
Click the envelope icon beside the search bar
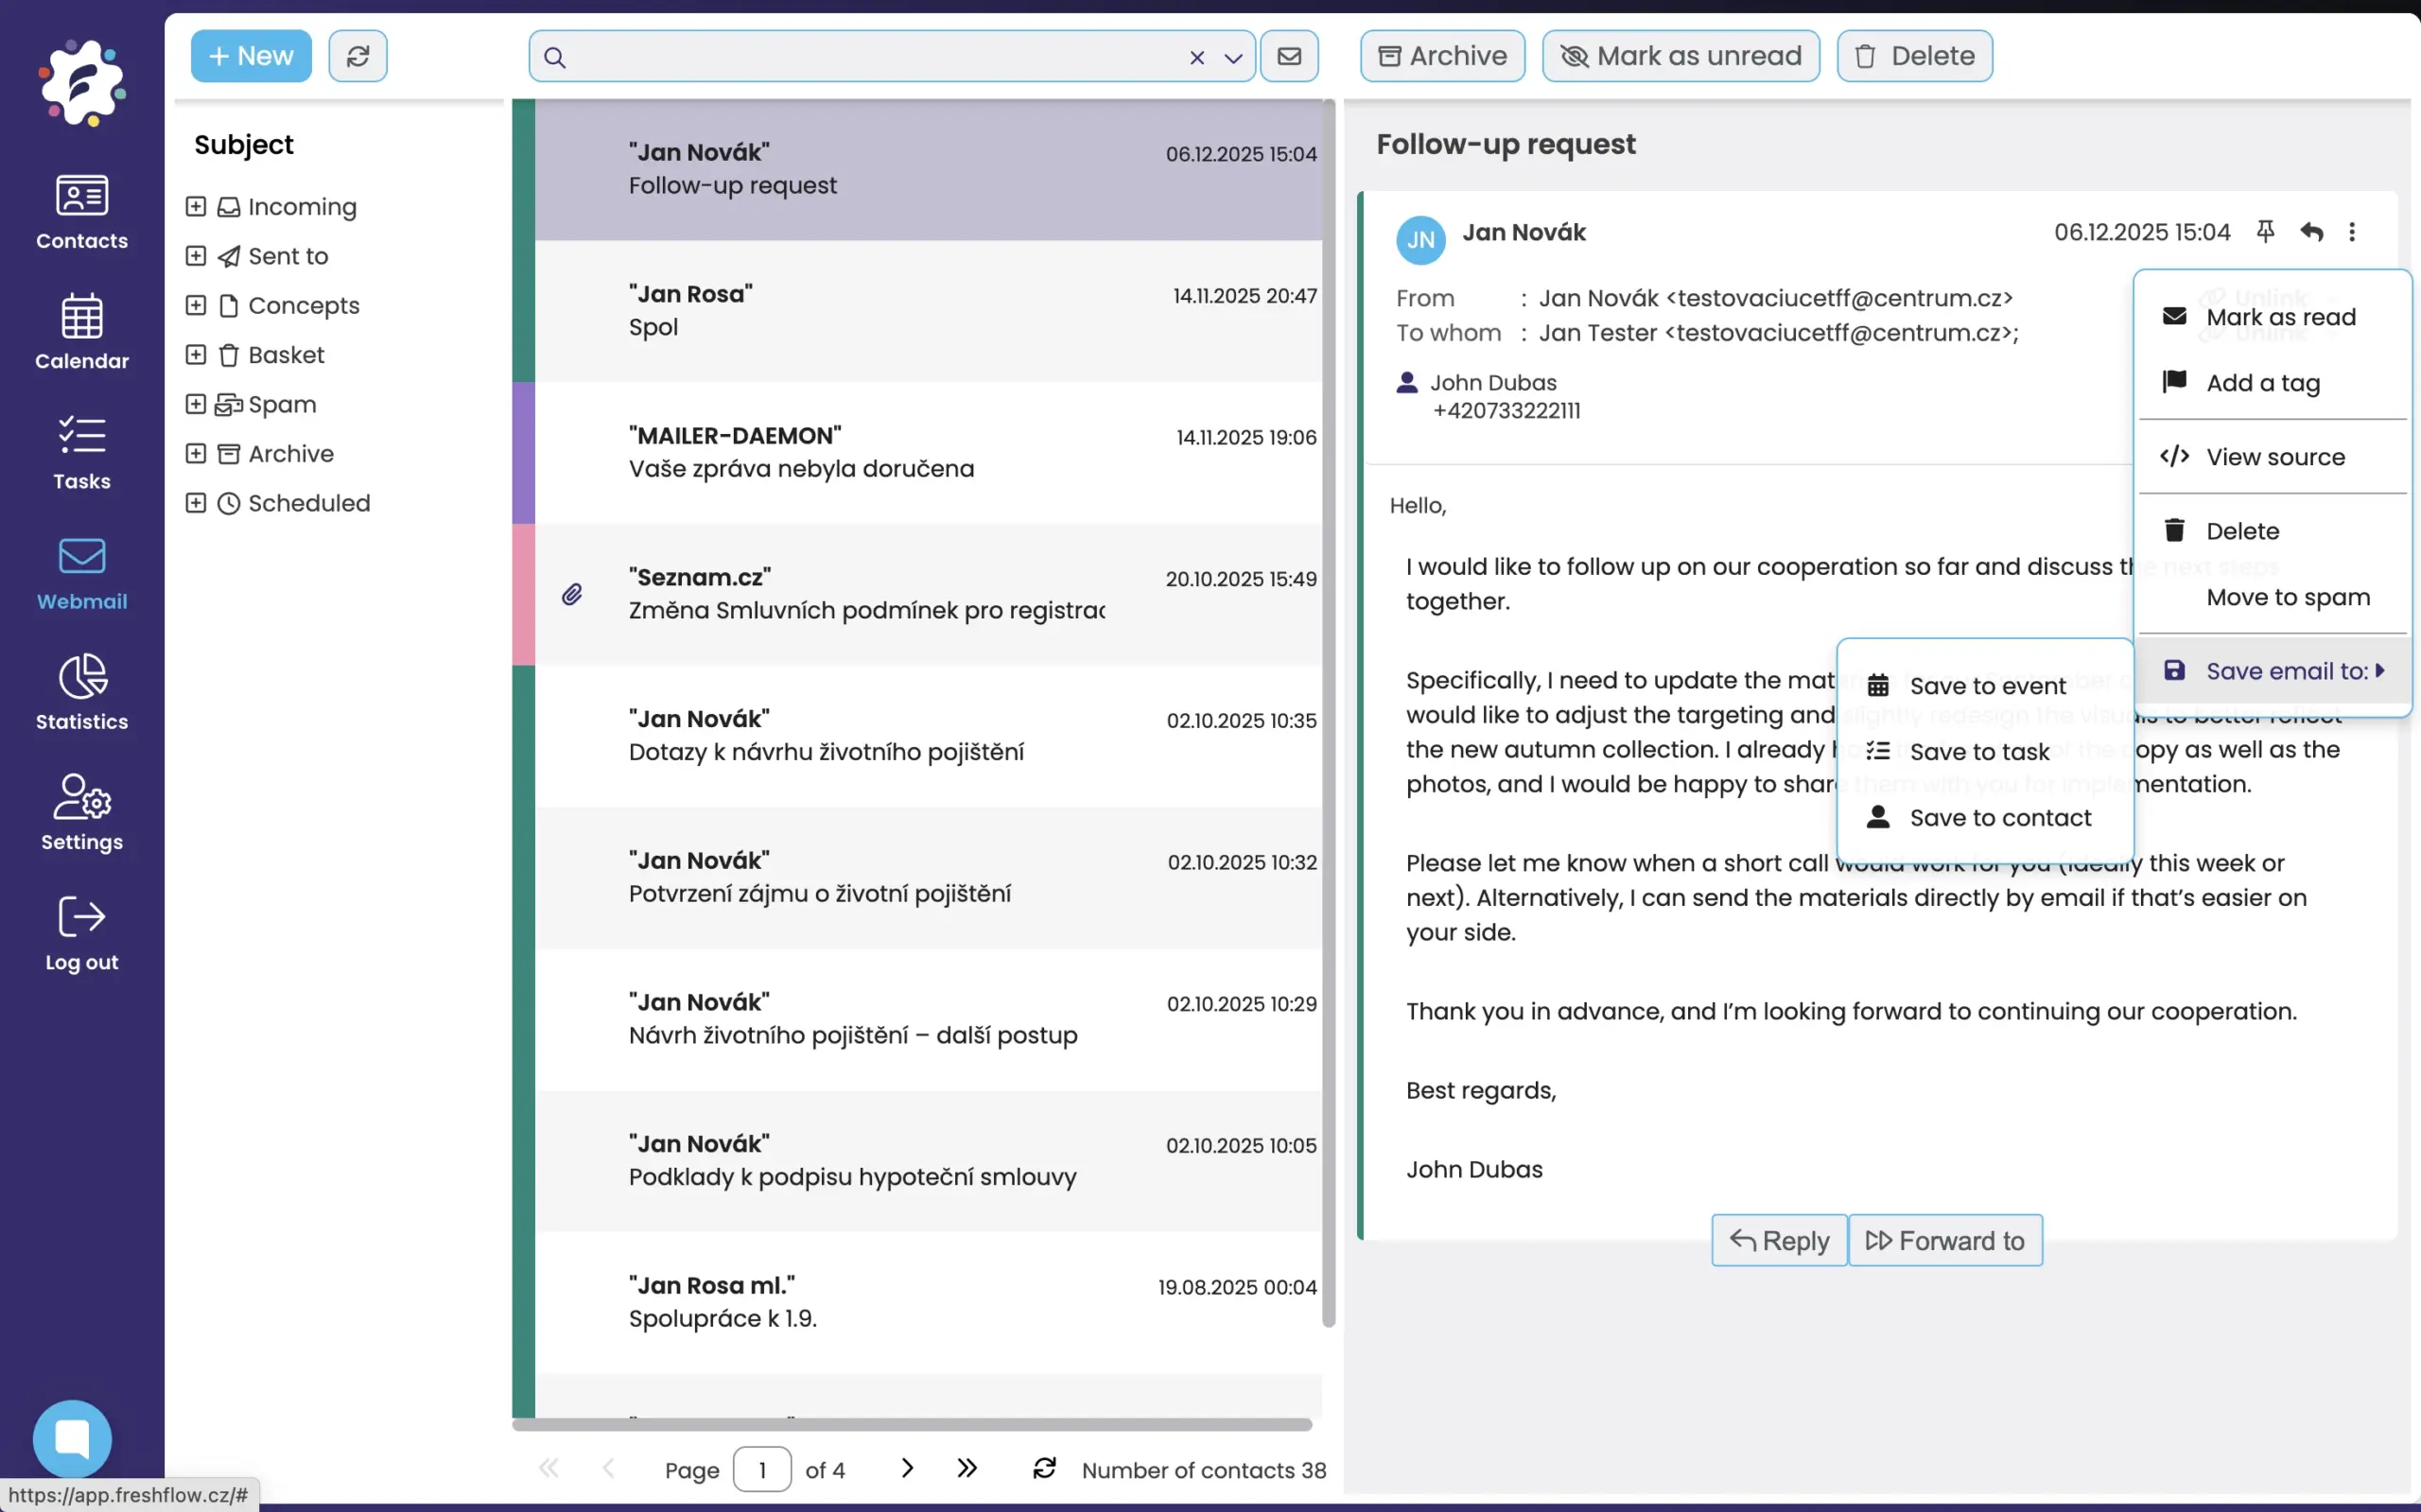[x=1289, y=56]
